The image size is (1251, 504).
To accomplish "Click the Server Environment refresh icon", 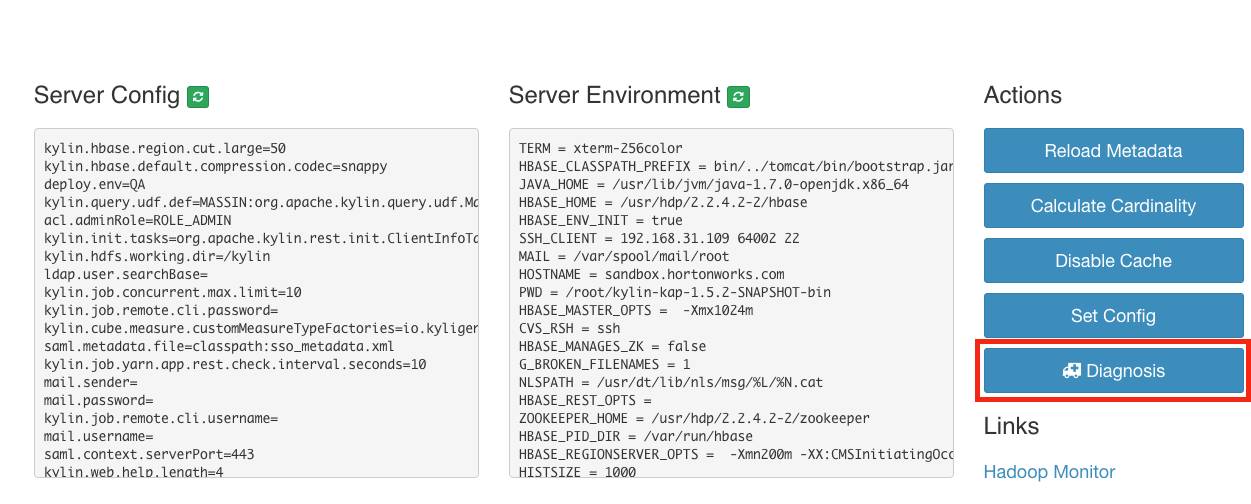I will point(738,96).
